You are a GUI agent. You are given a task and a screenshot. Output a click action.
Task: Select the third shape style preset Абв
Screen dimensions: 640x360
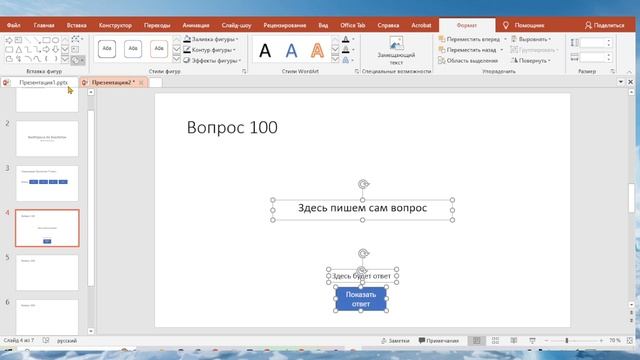click(x=159, y=49)
